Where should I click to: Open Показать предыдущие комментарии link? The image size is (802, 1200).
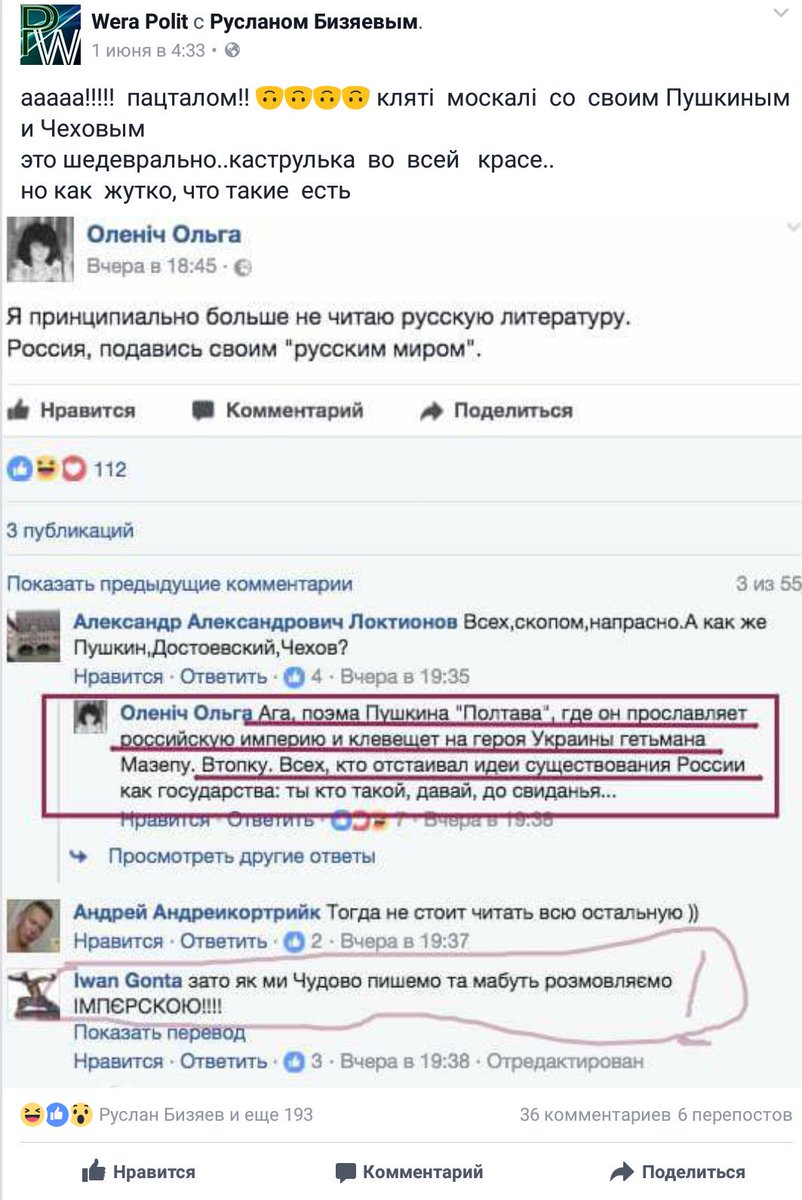coord(180,584)
